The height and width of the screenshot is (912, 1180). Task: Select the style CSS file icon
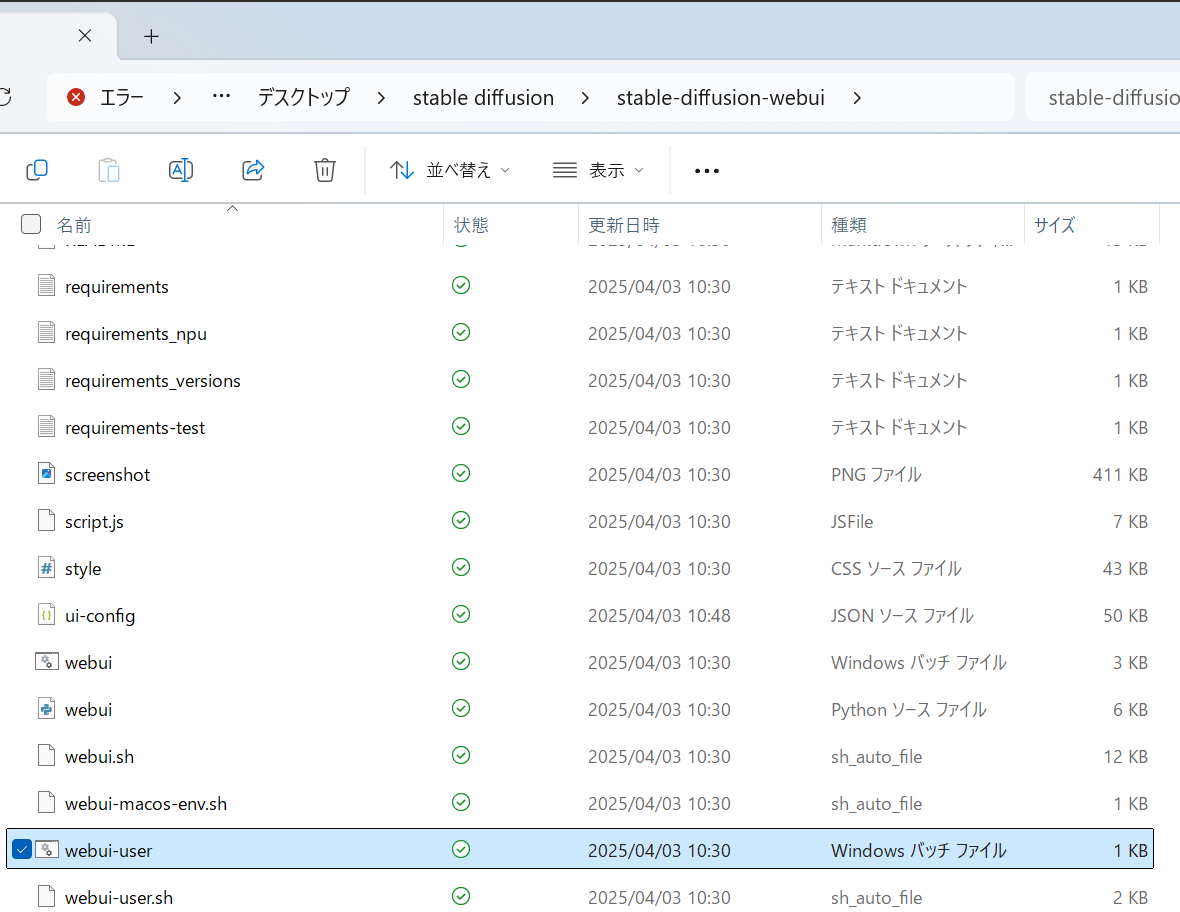pos(47,567)
